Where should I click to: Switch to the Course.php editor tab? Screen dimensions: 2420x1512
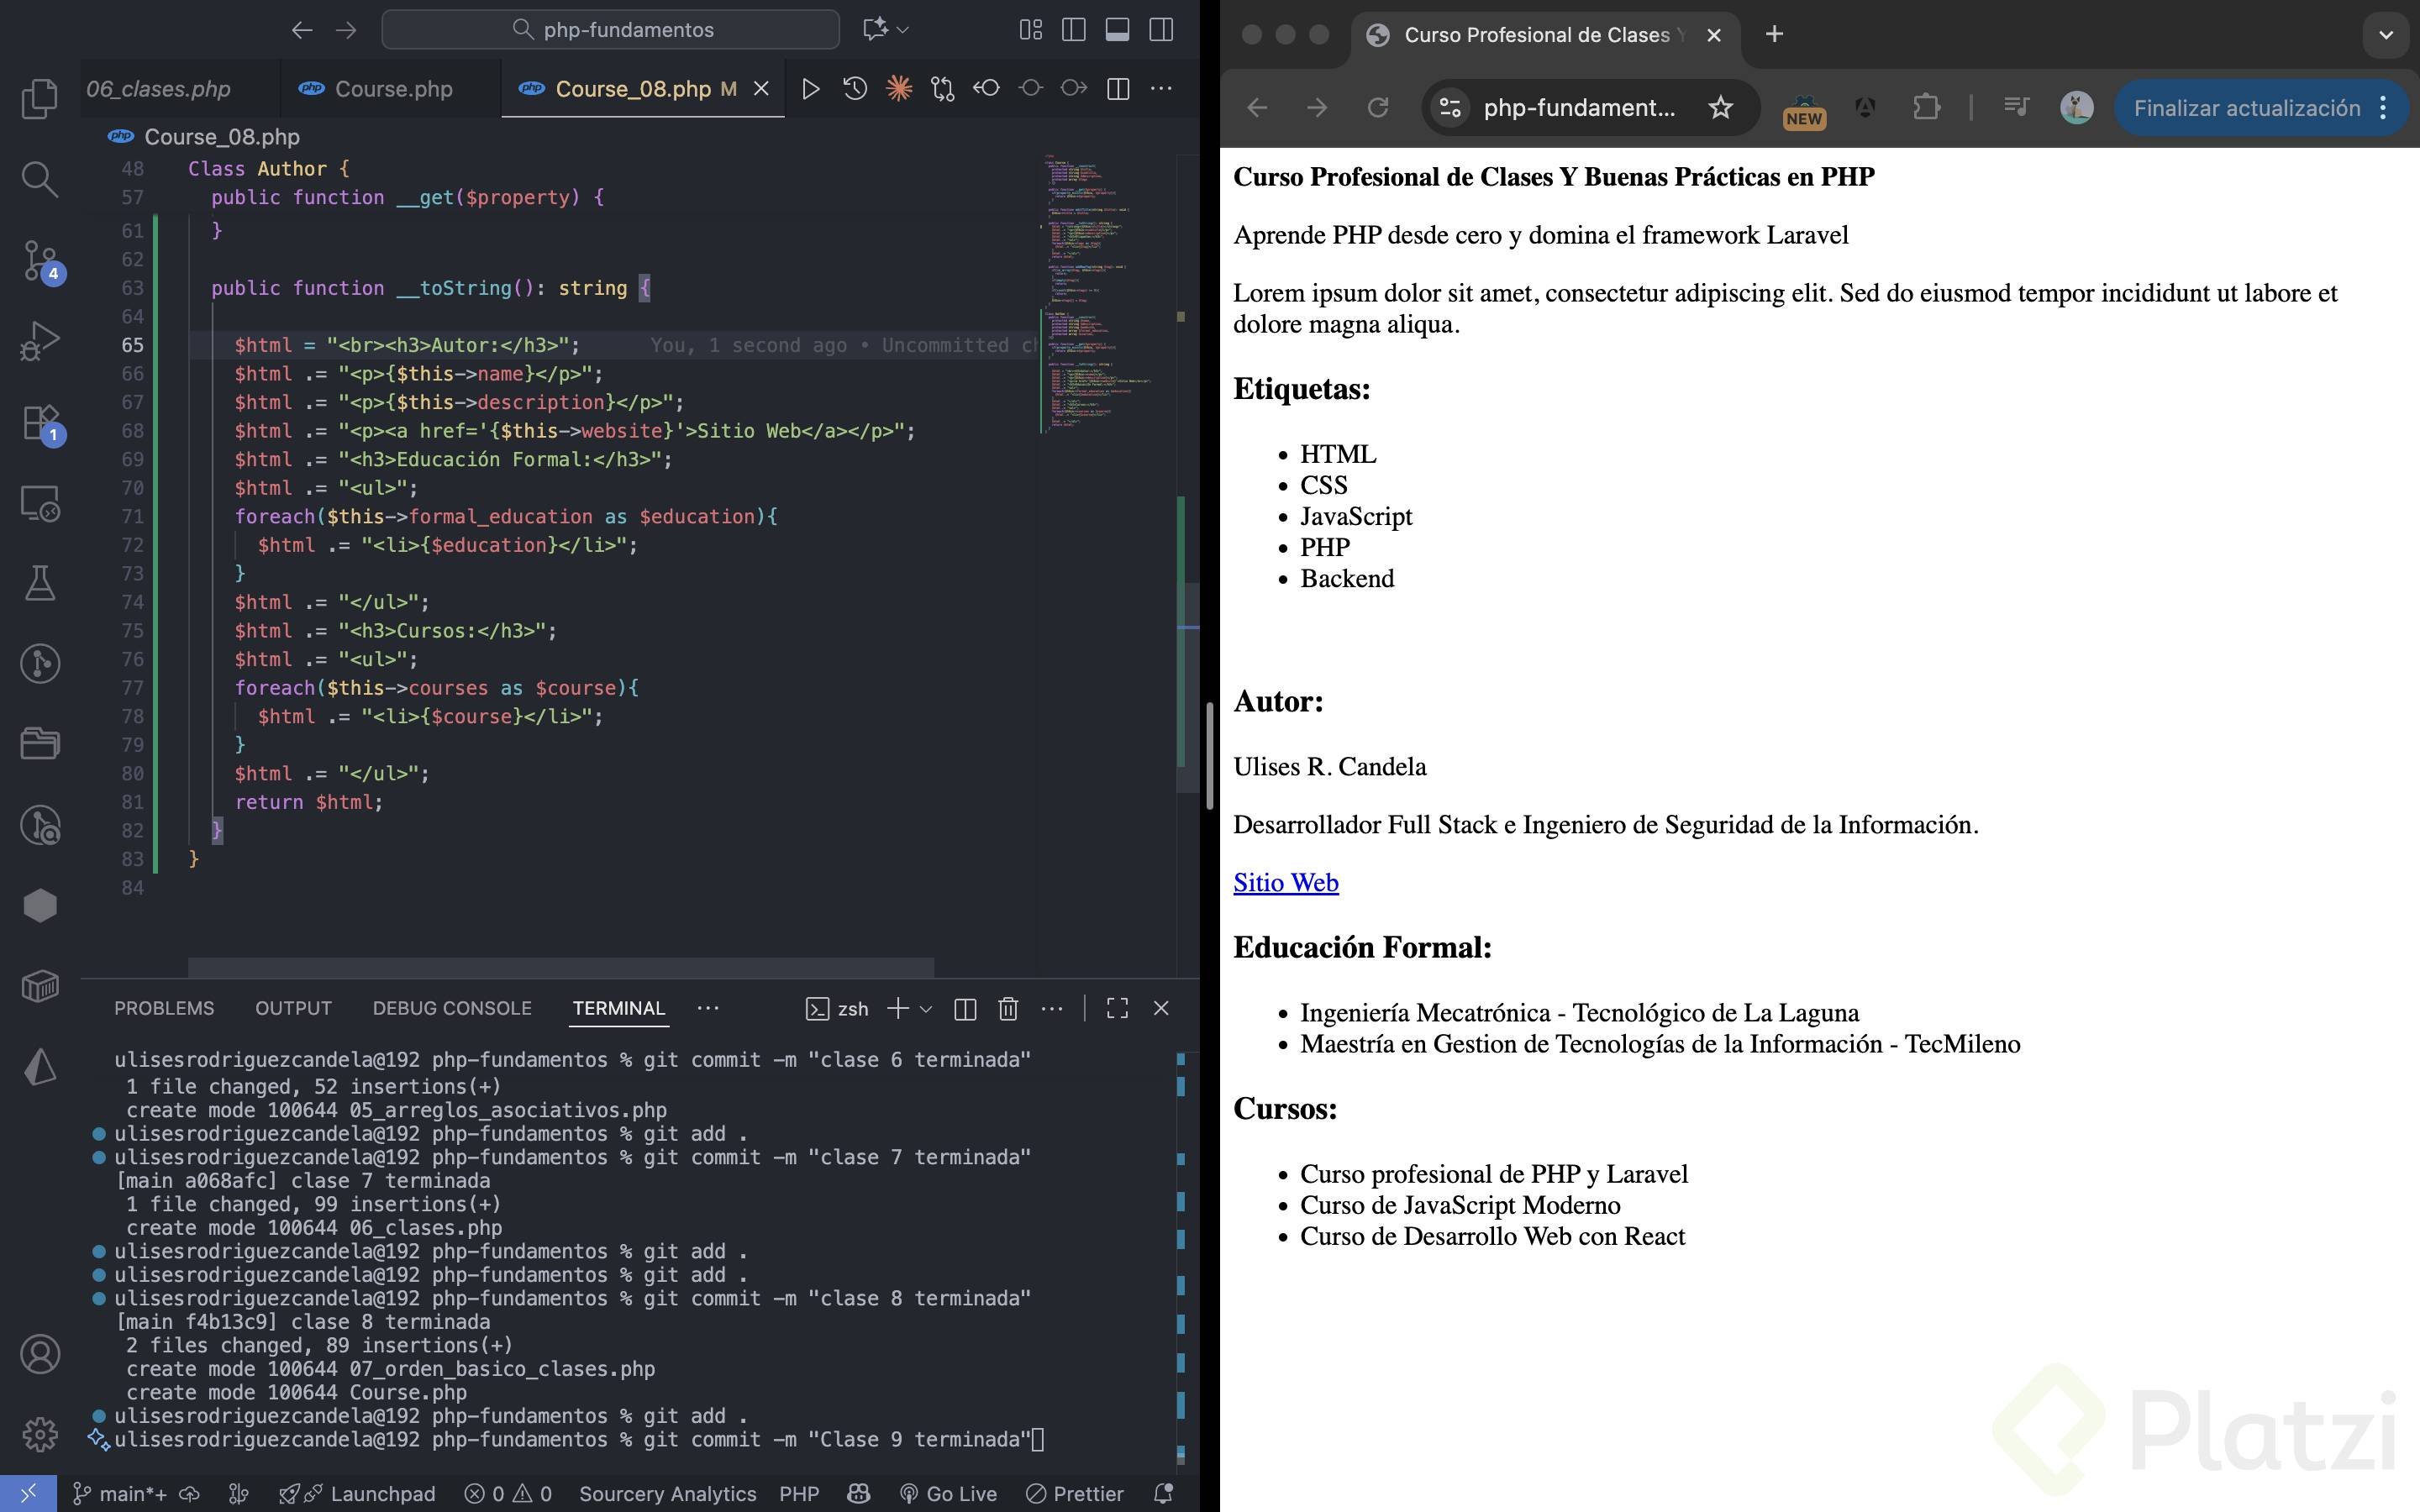click(392, 89)
